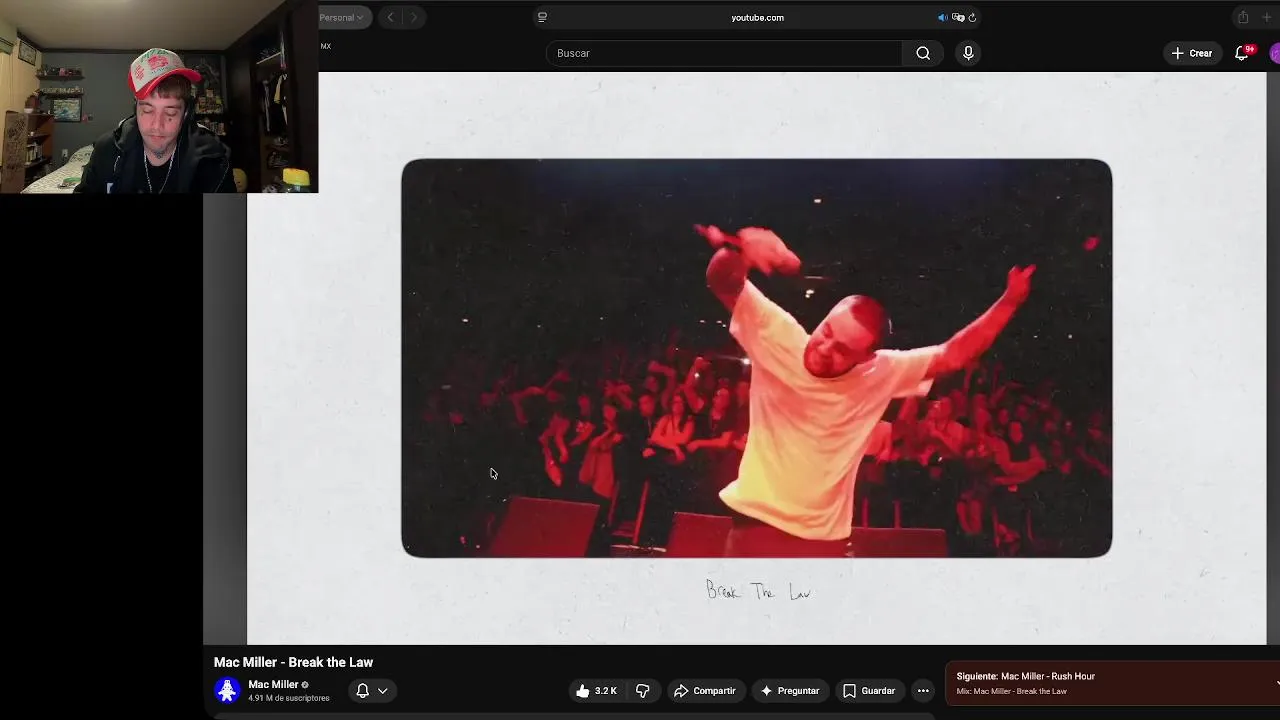
Task: Click the video player to pause
Action: click(756, 358)
